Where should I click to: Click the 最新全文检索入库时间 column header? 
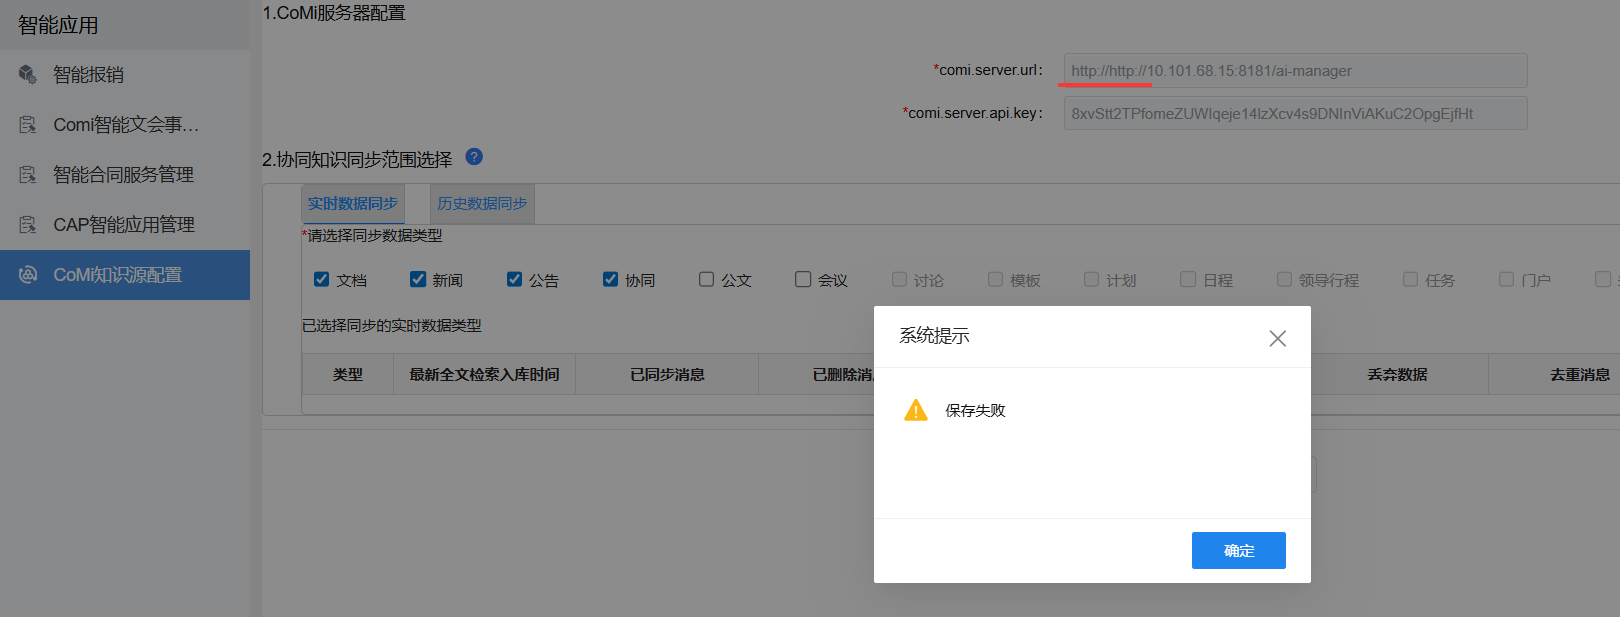(x=484, y=375)
